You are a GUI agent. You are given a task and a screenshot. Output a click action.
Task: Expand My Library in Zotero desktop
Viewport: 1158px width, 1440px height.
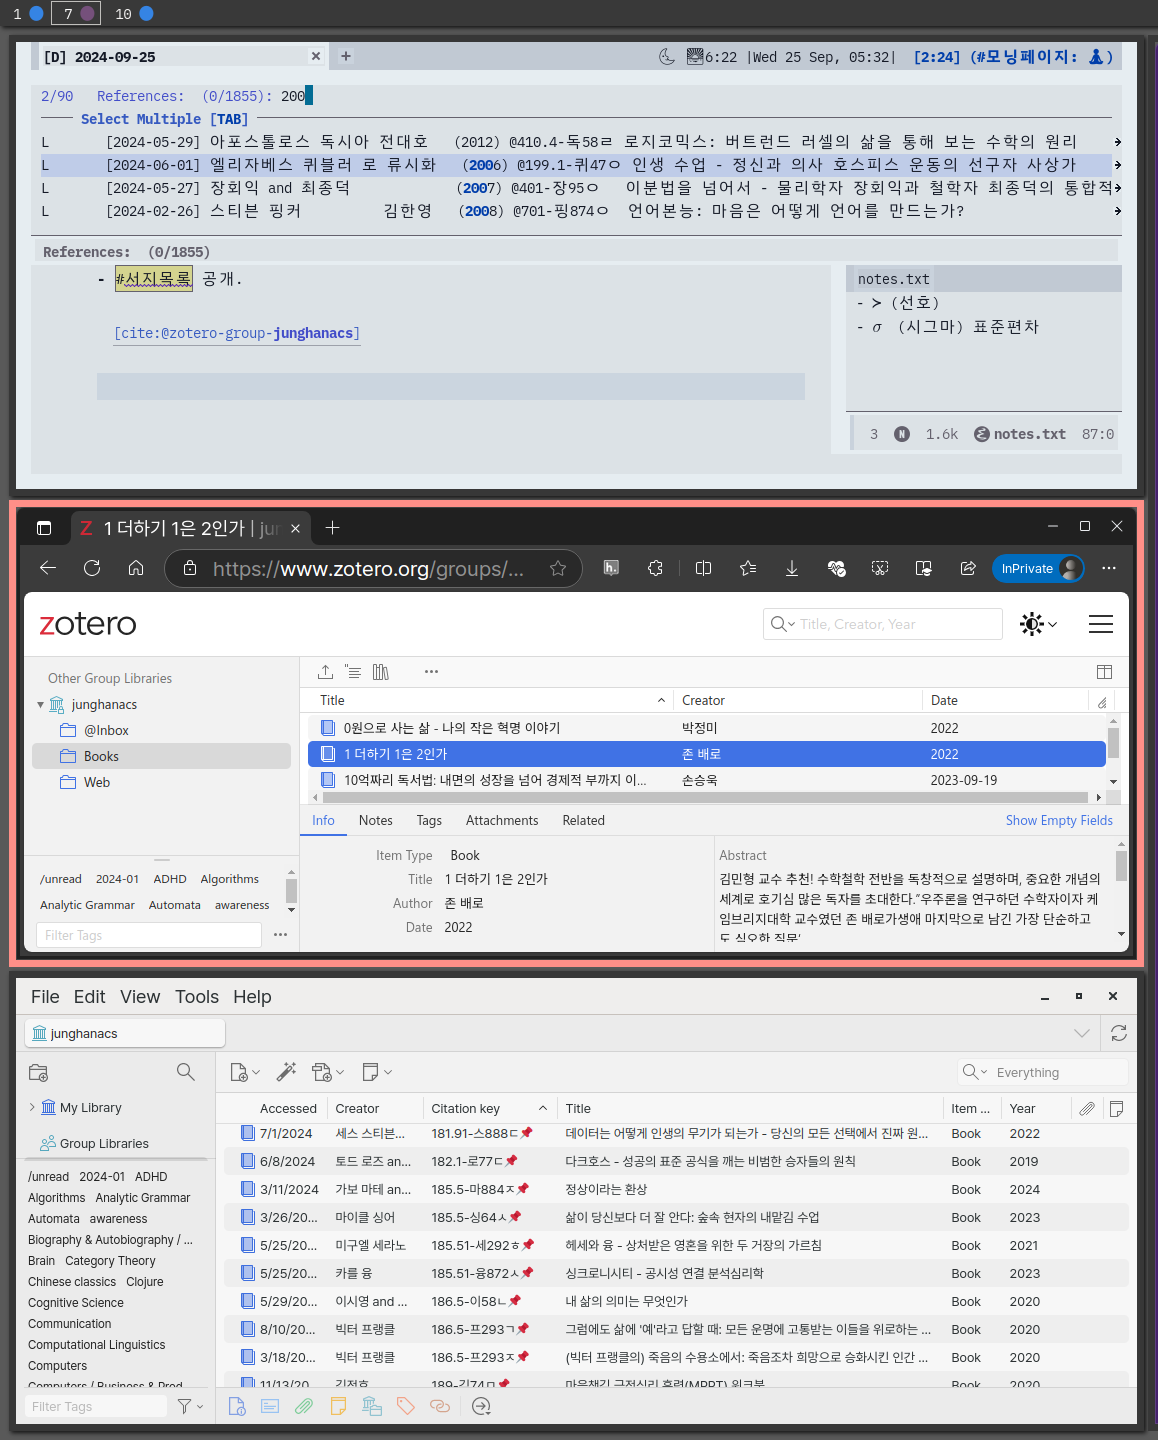click(32, 1107)
